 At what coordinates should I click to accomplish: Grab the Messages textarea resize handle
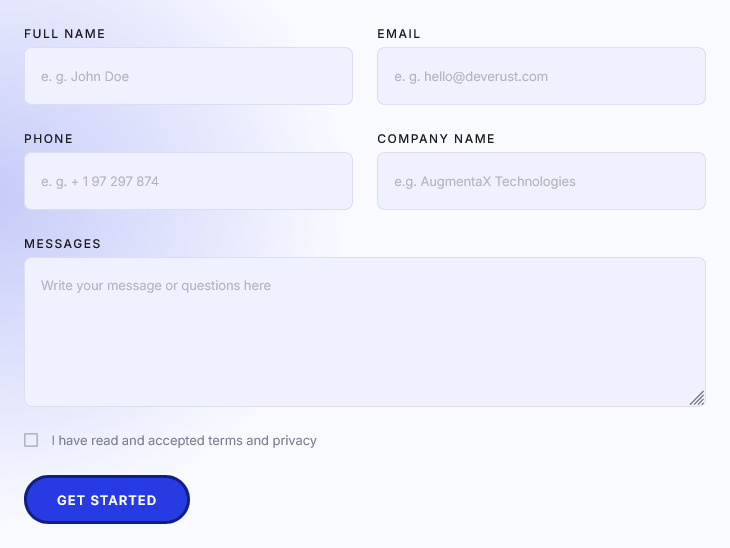point(697,398)
